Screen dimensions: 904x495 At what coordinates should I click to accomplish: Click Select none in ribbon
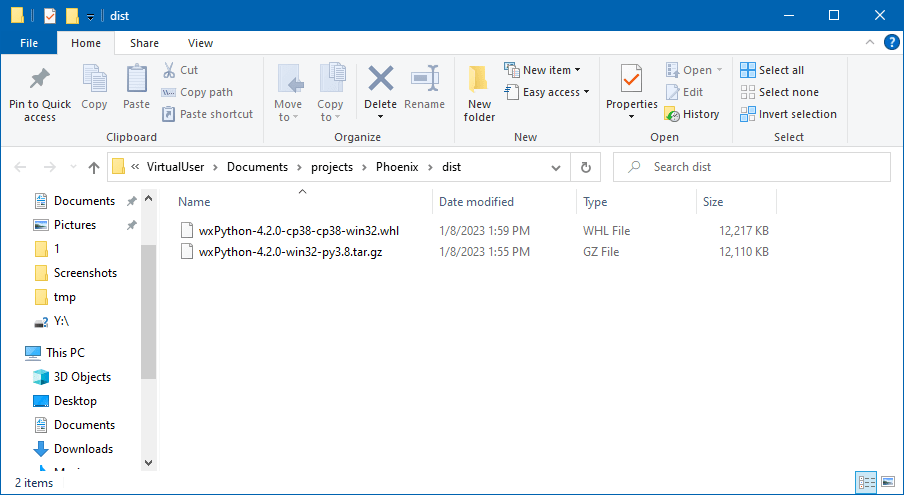779,92
